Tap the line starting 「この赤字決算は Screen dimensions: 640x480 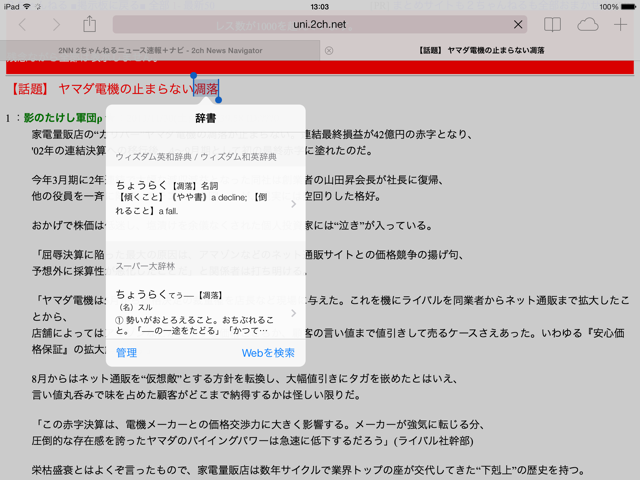tap(259, 424)
